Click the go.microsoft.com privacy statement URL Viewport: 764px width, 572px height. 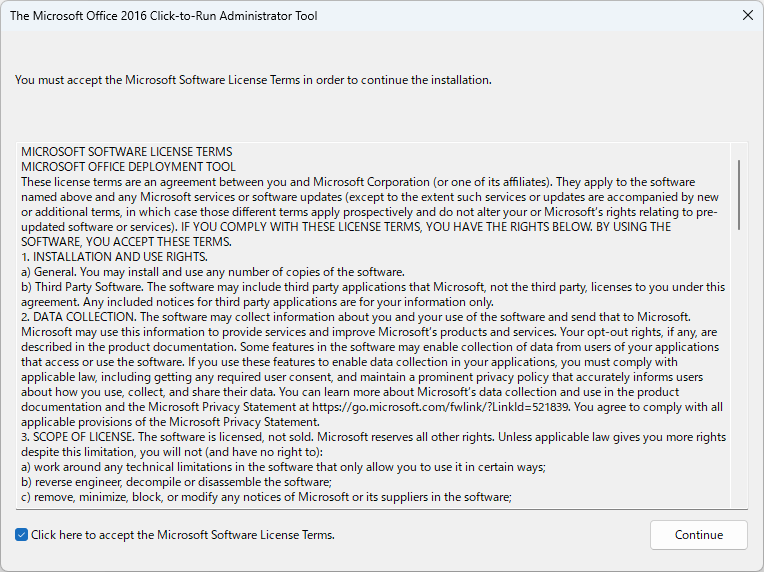pyautogui.click(x=440, y=407)
